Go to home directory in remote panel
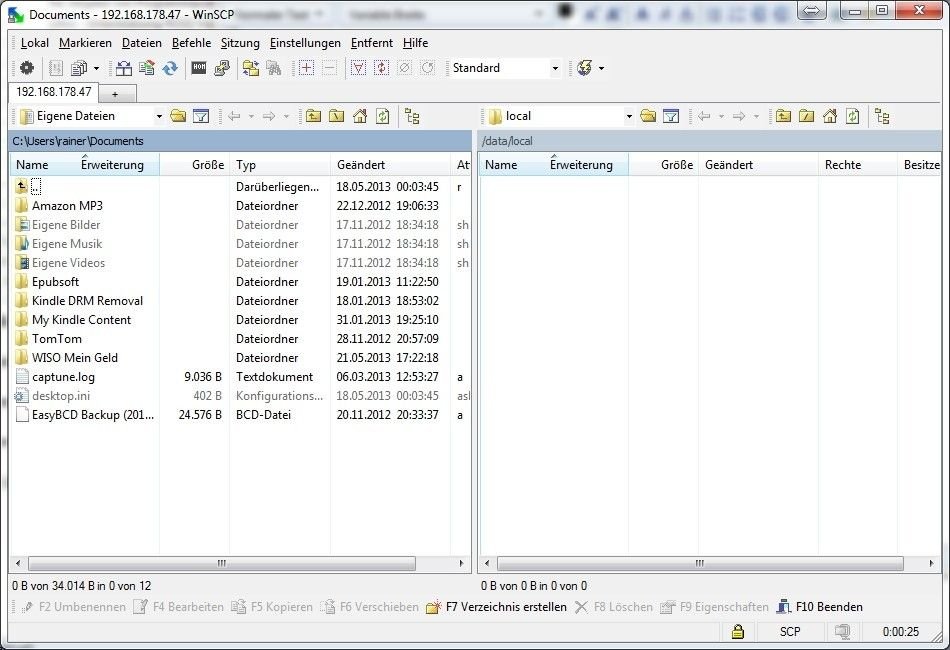Image resolution: width=950 pixels, height=650 pixels. coord(830,116)
